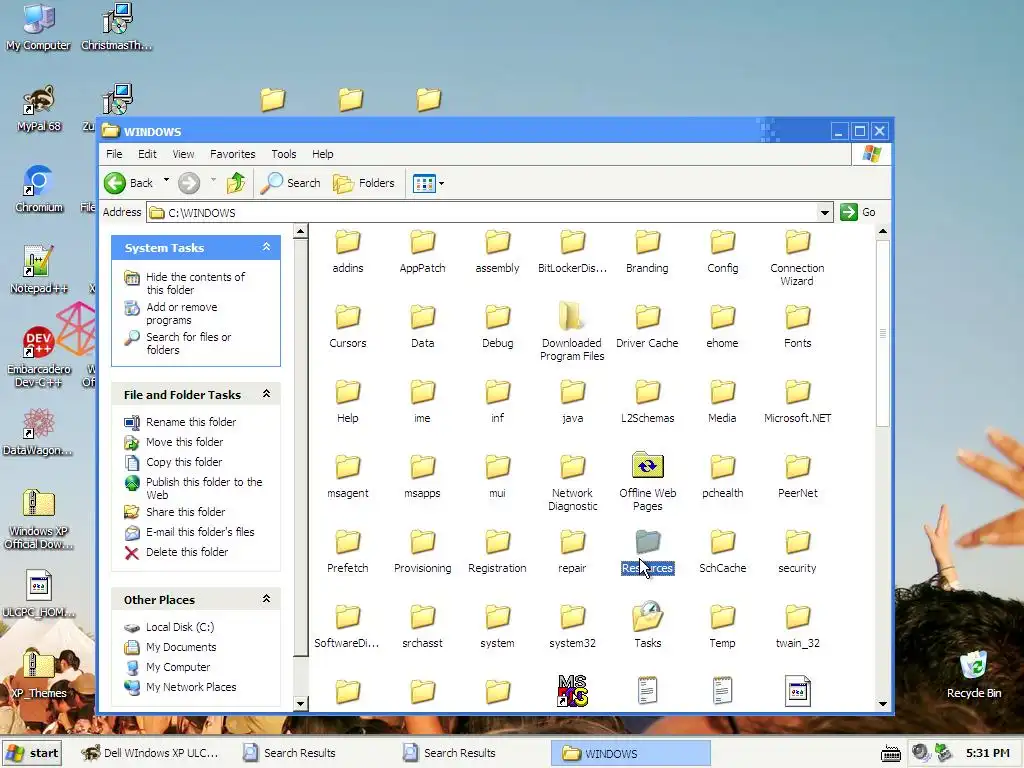Click the Go button
Viewport: 1024px width, 768px height.
click(x=858, y=212)
